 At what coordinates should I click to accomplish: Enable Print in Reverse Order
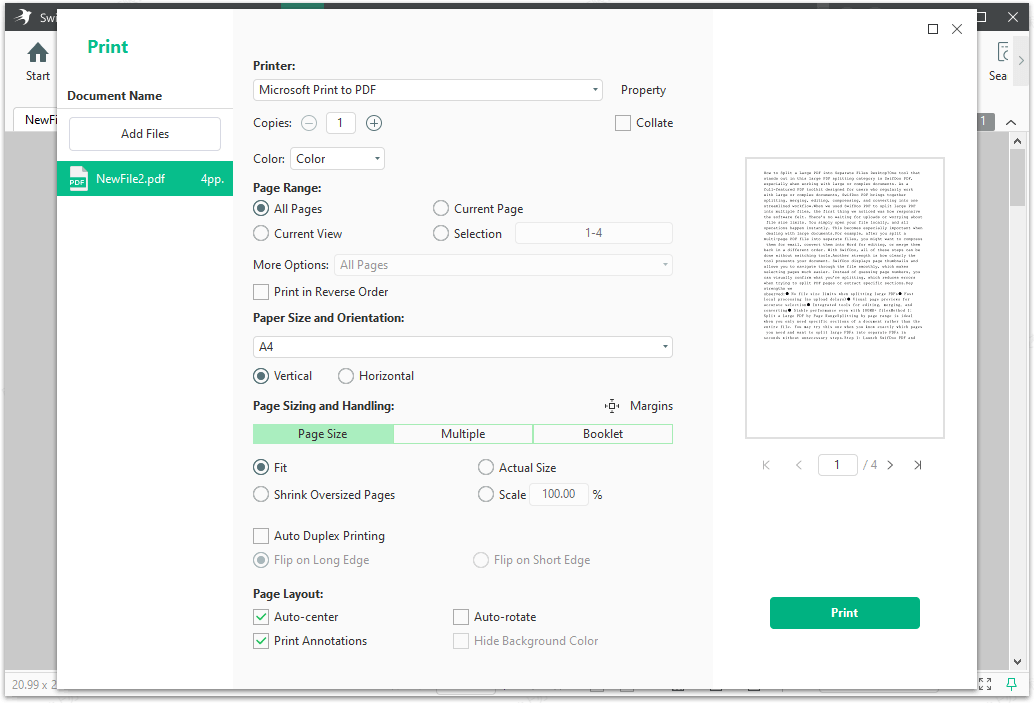coord(261,291)
